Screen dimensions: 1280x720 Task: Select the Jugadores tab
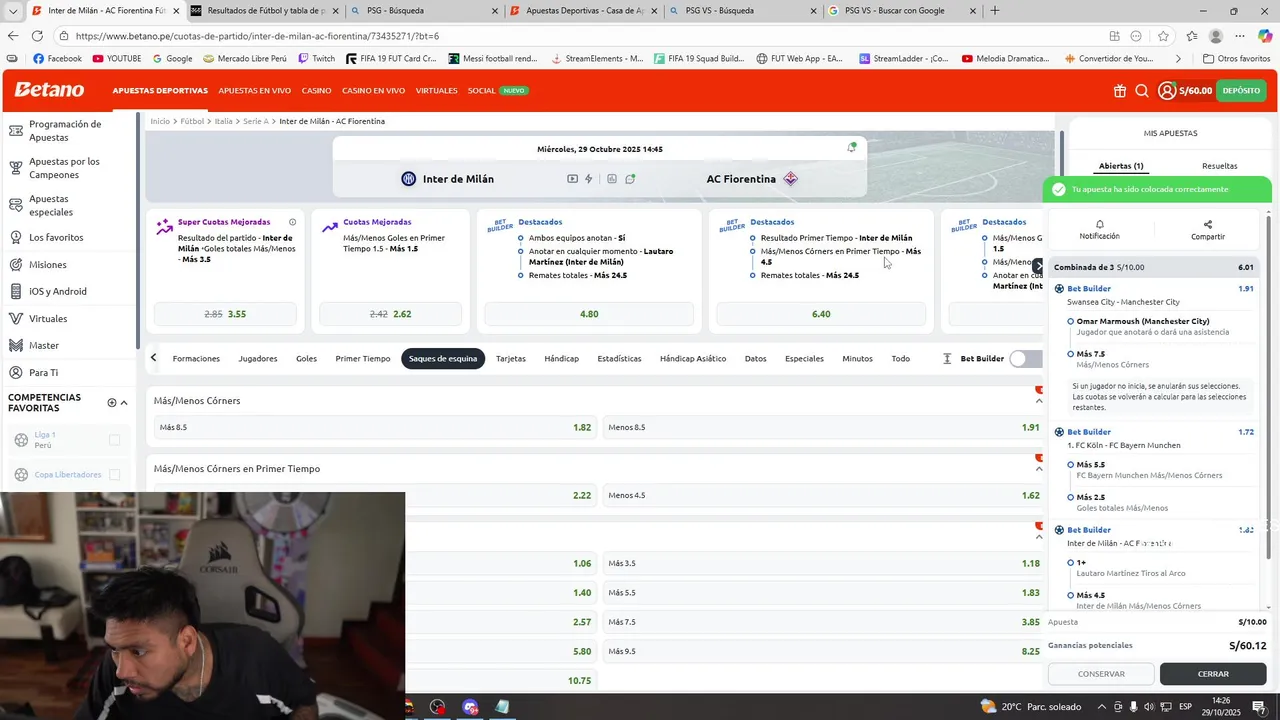click(x=258, y=359)
